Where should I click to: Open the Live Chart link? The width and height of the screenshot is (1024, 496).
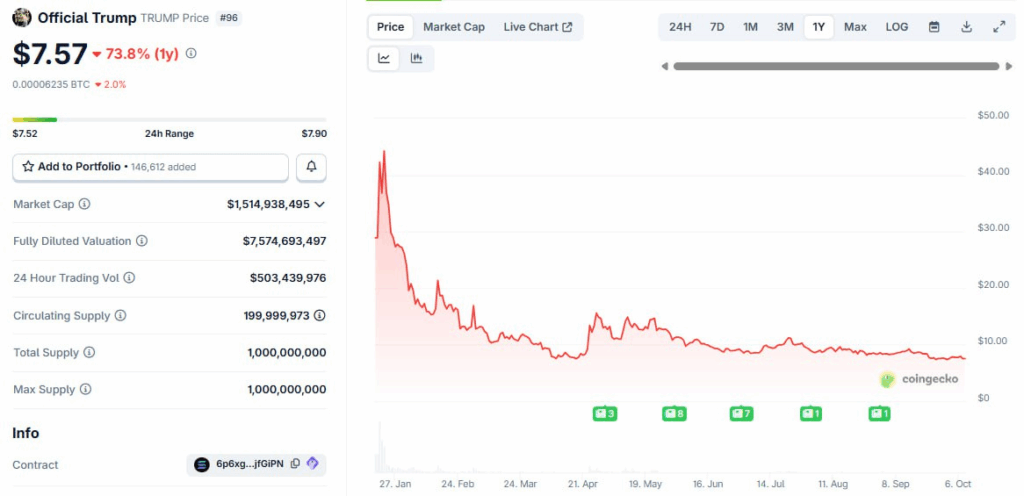click(538, 27)
